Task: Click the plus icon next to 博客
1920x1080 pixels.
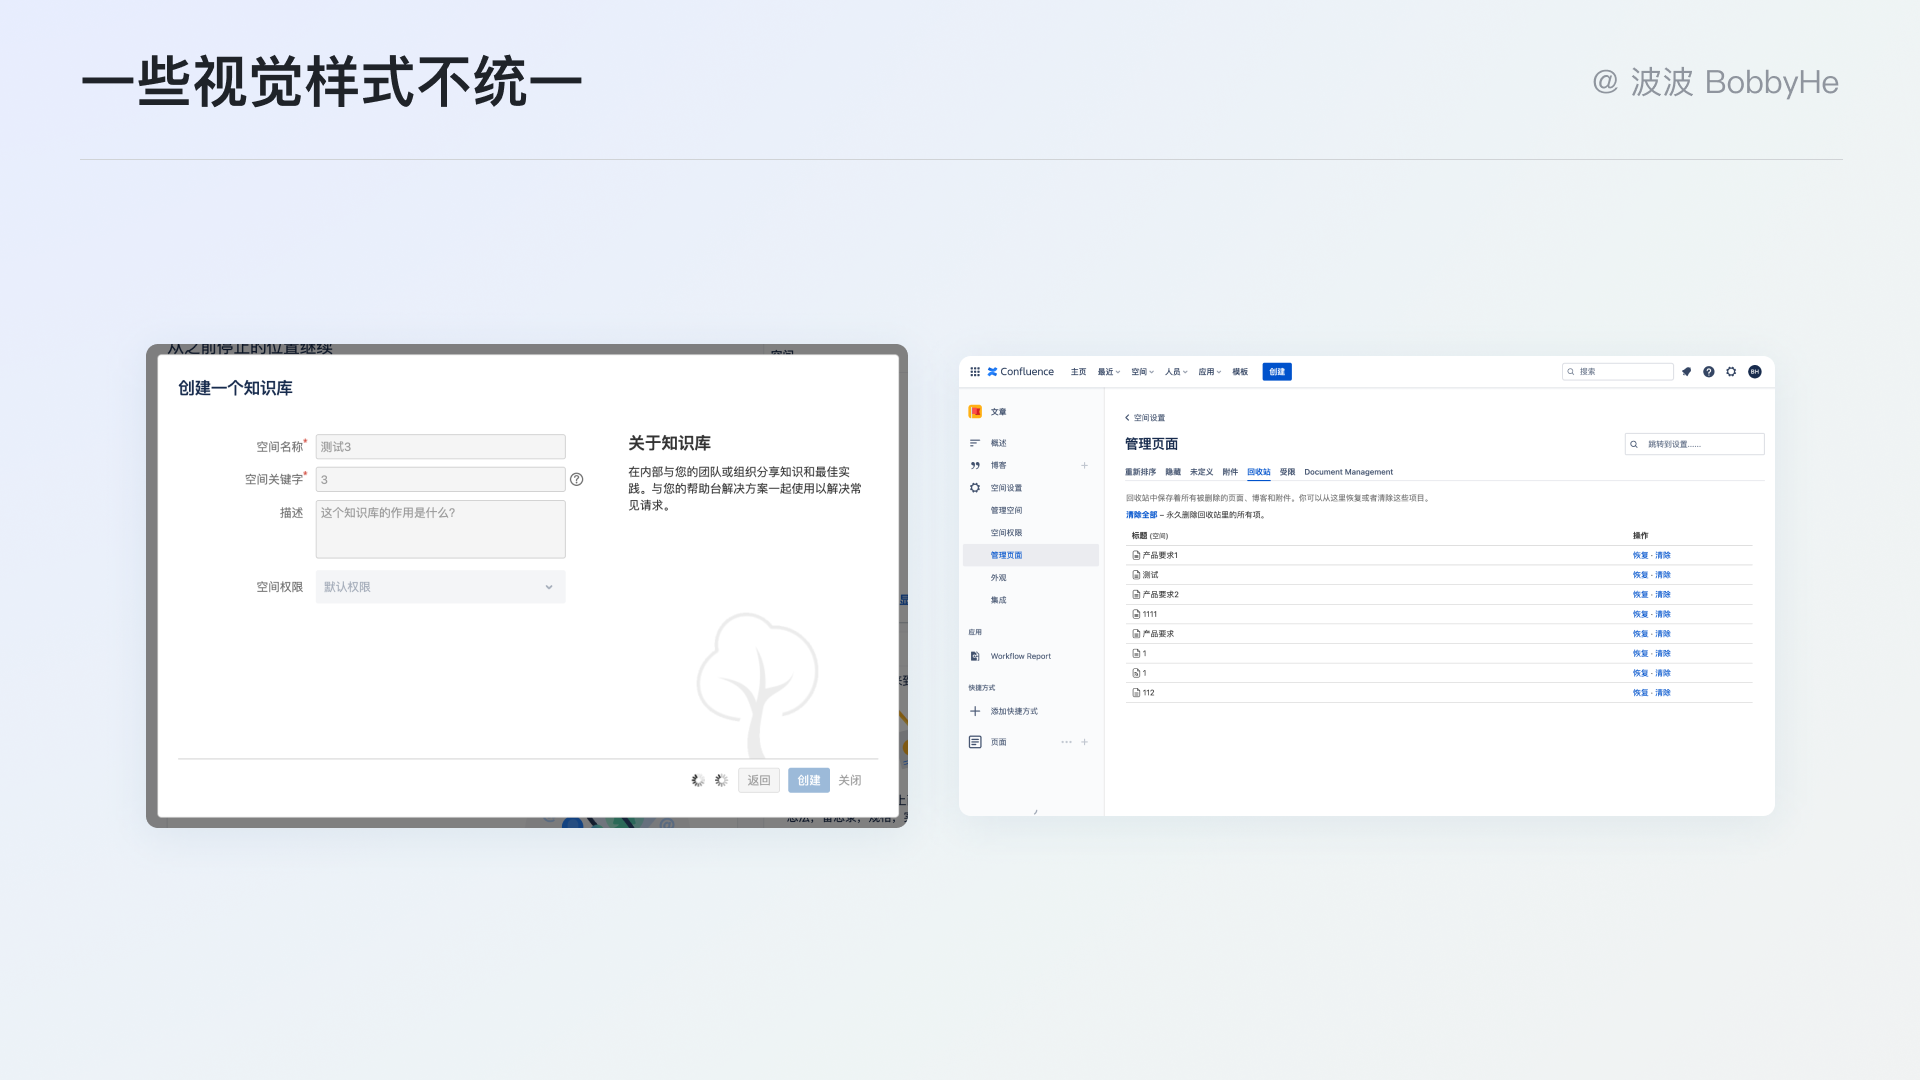Action: [1084, 466]
